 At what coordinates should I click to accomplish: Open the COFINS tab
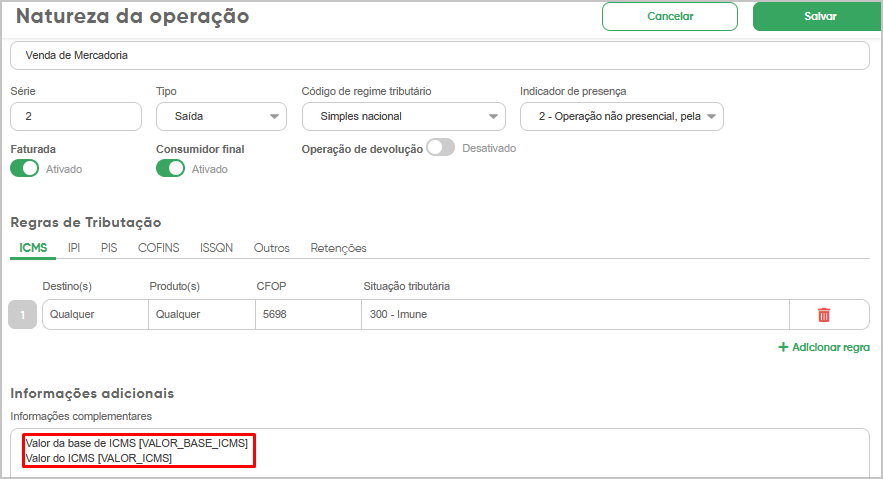pyautogui.click(x=158, y=248)
